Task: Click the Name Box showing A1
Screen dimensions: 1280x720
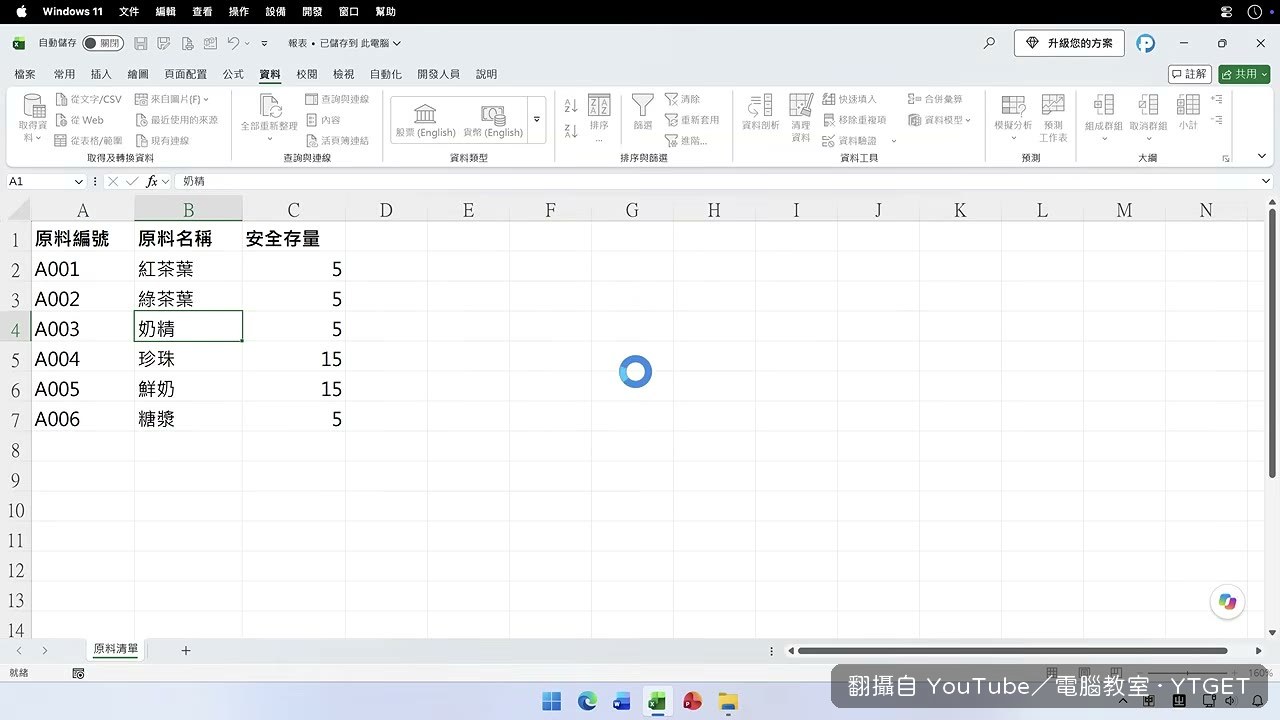Action: pyautogui.click(x=46, y=181)
